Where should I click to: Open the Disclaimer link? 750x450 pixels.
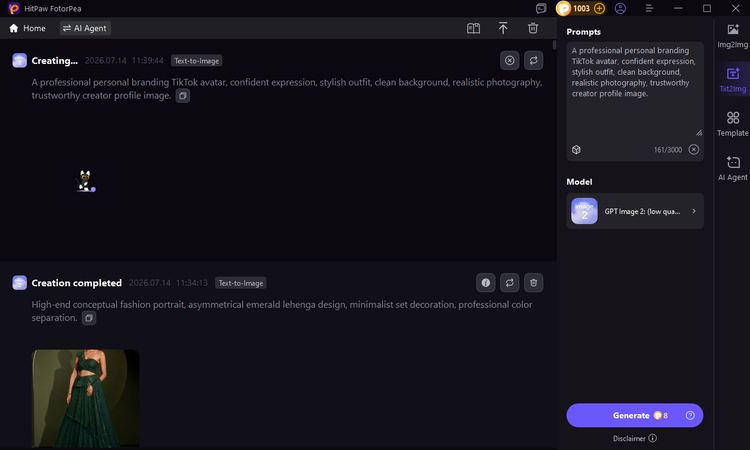point(635,438)
